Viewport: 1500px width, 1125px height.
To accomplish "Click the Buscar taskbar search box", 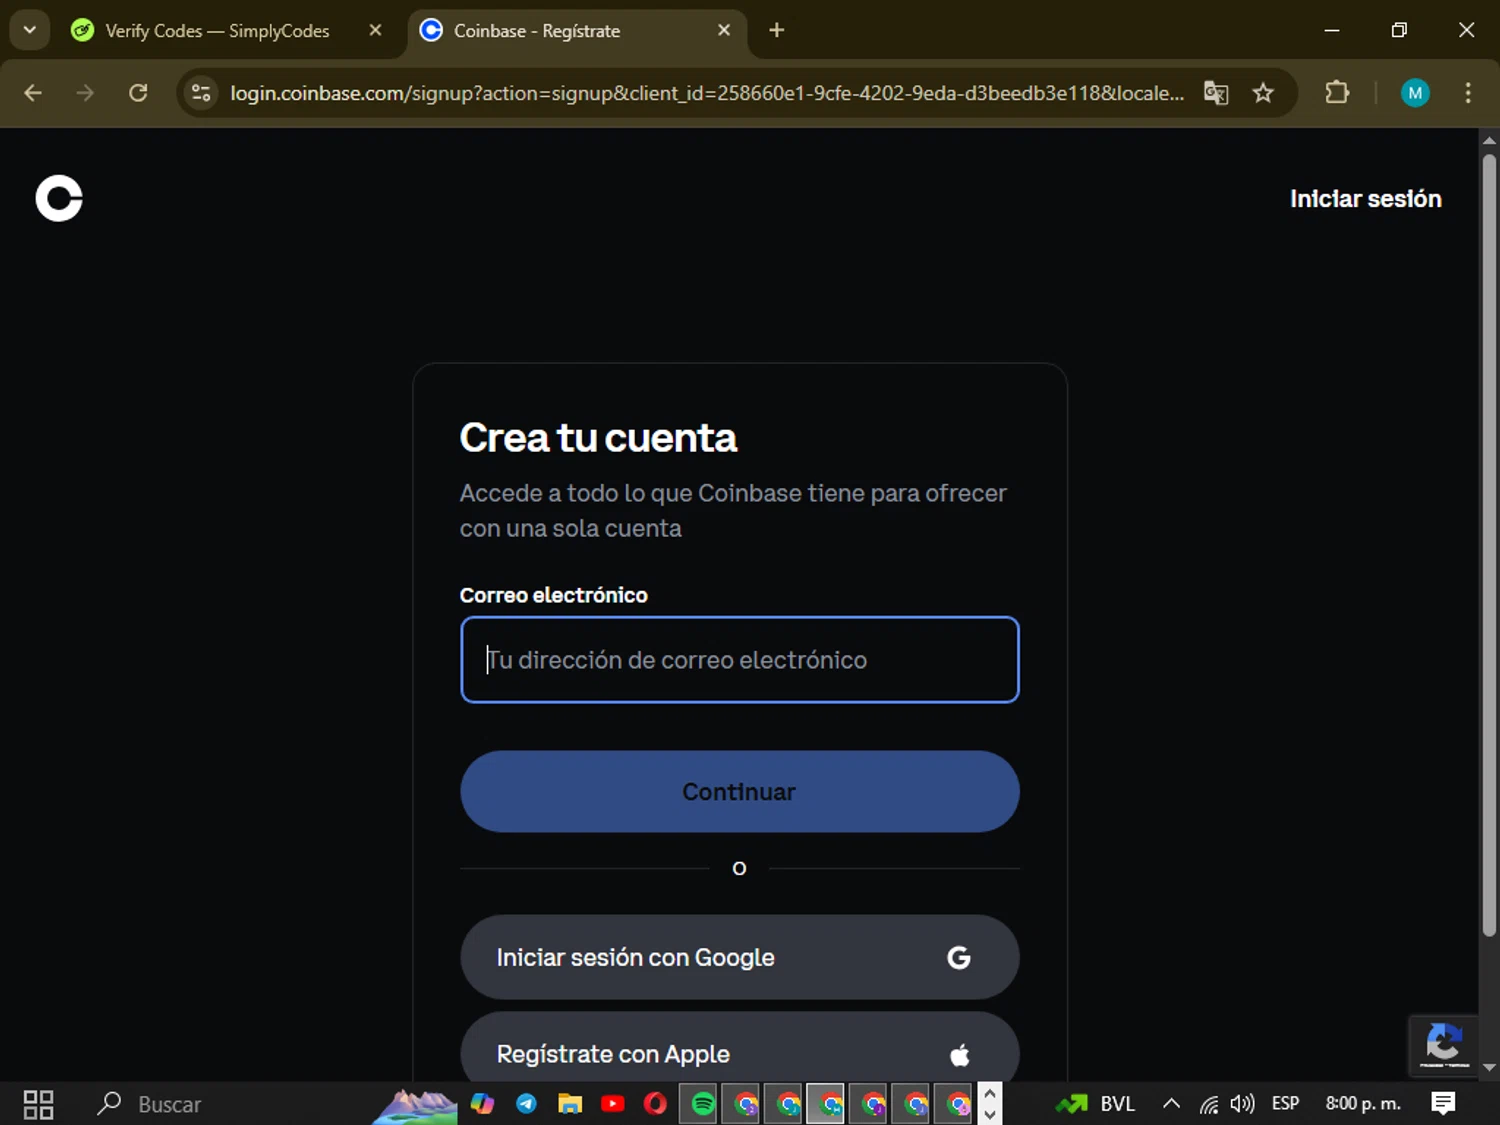I will 169,1104.
